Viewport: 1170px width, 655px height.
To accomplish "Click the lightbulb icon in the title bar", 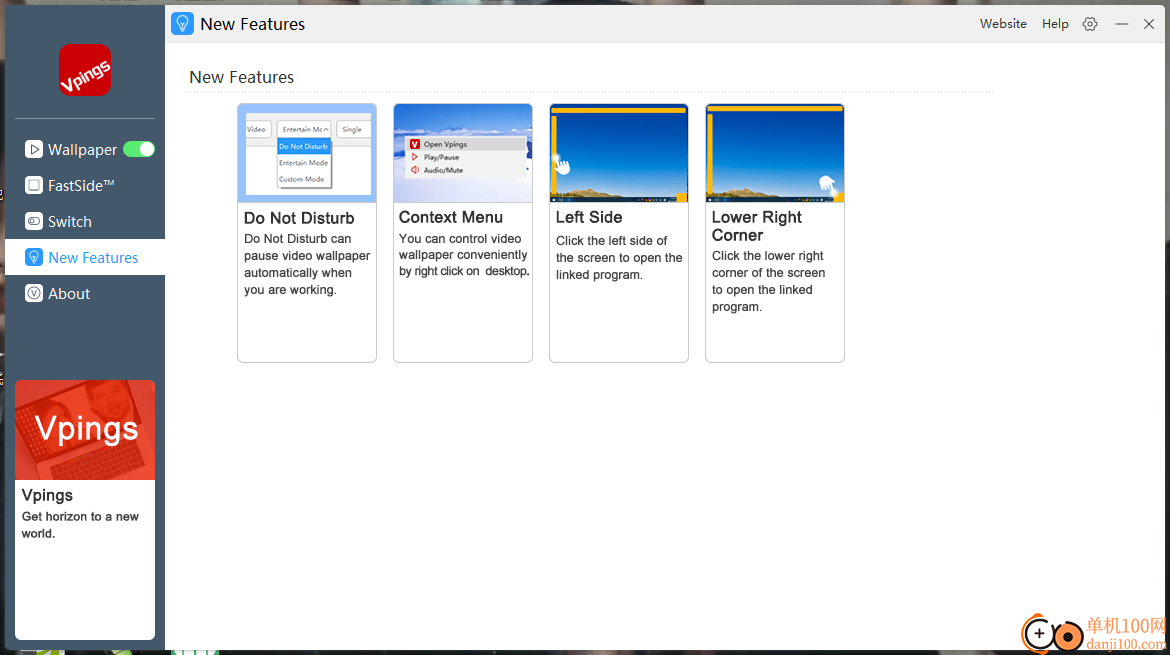I will tap(182, 24).
